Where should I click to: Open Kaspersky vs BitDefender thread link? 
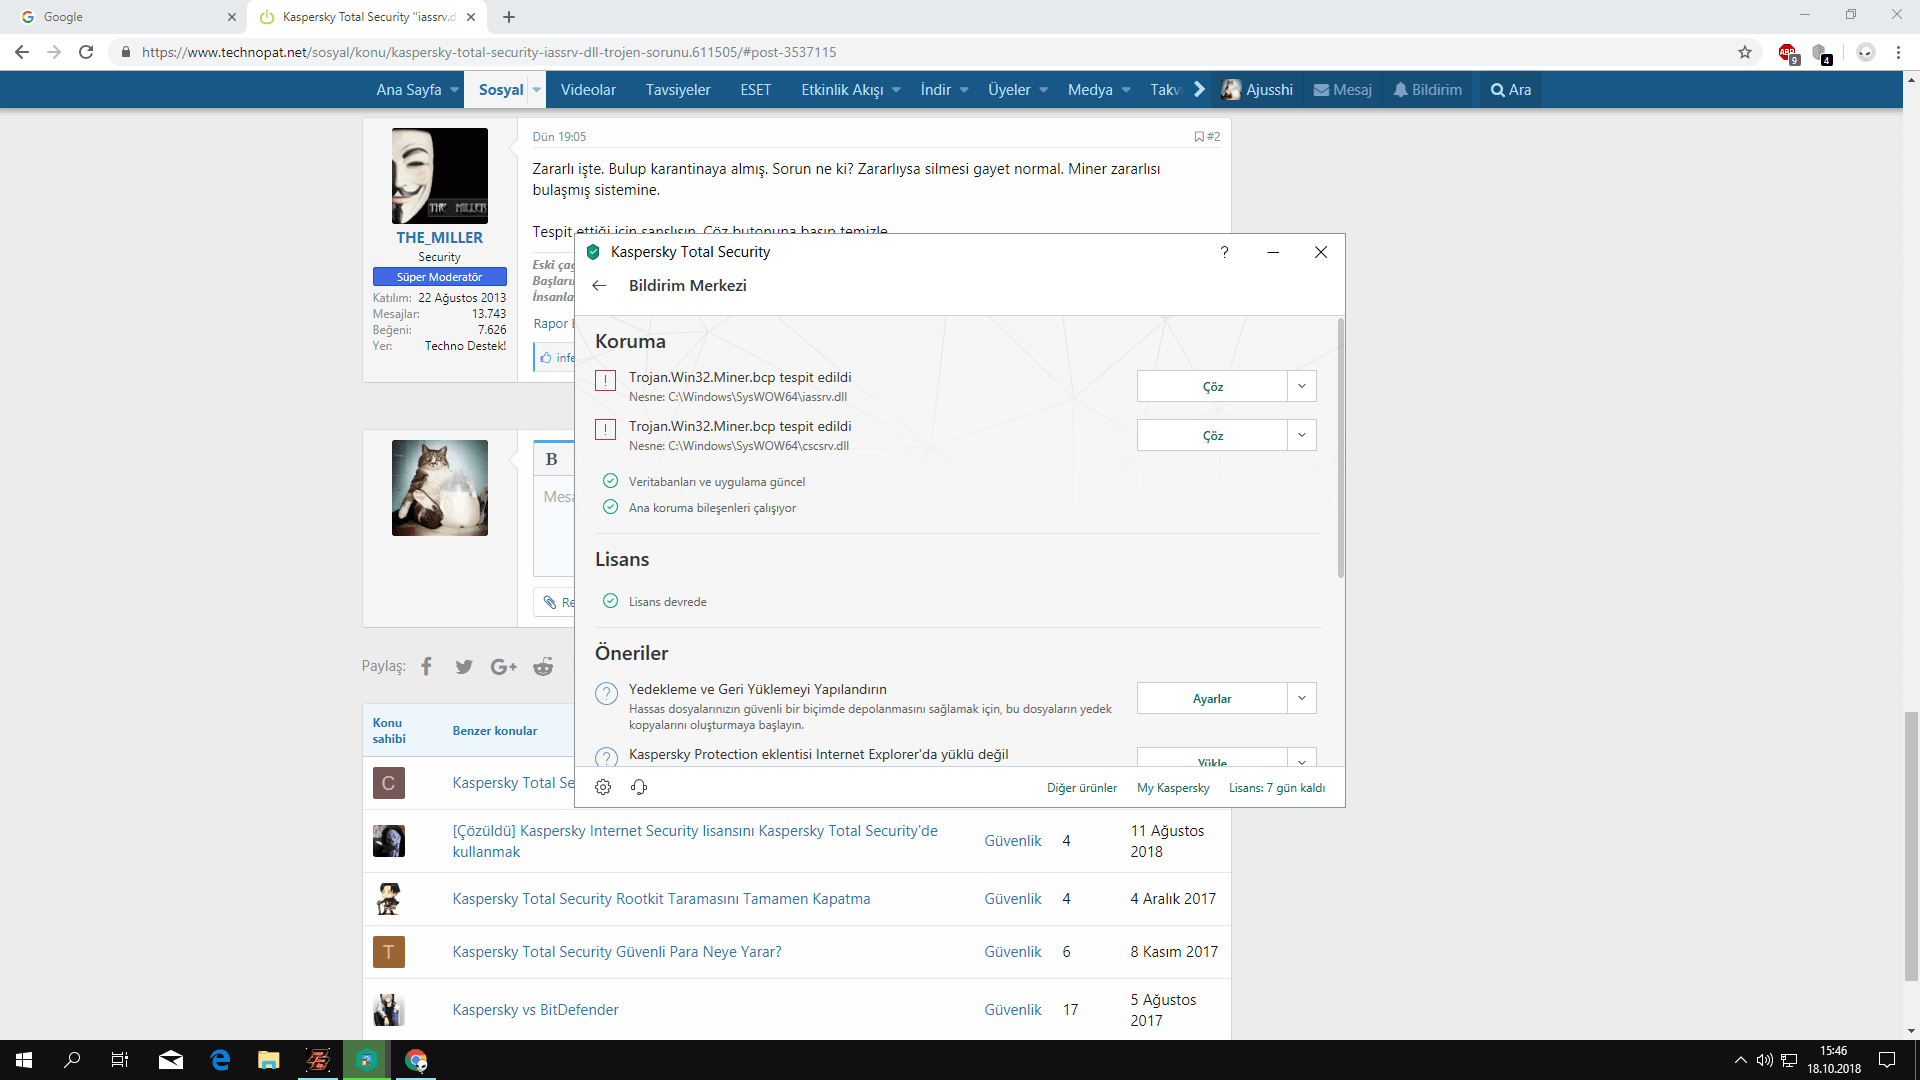535,1010
